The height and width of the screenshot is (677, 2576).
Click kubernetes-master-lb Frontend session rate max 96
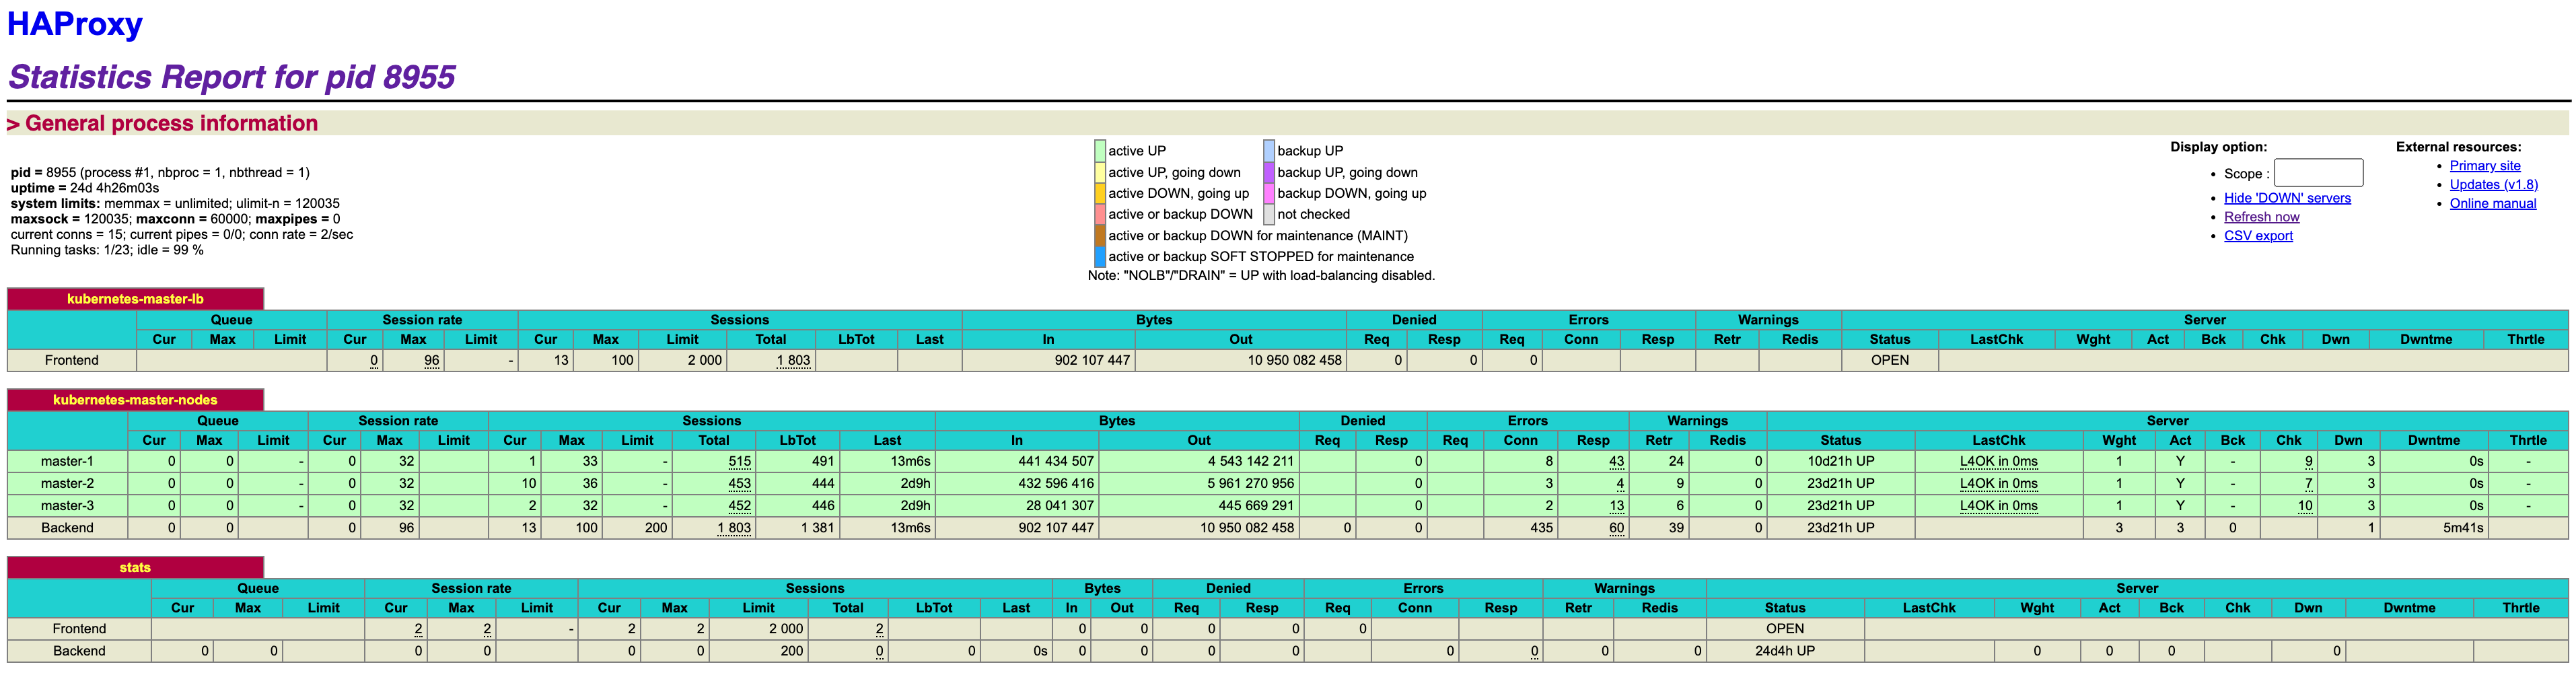click(x=431, y=361)
